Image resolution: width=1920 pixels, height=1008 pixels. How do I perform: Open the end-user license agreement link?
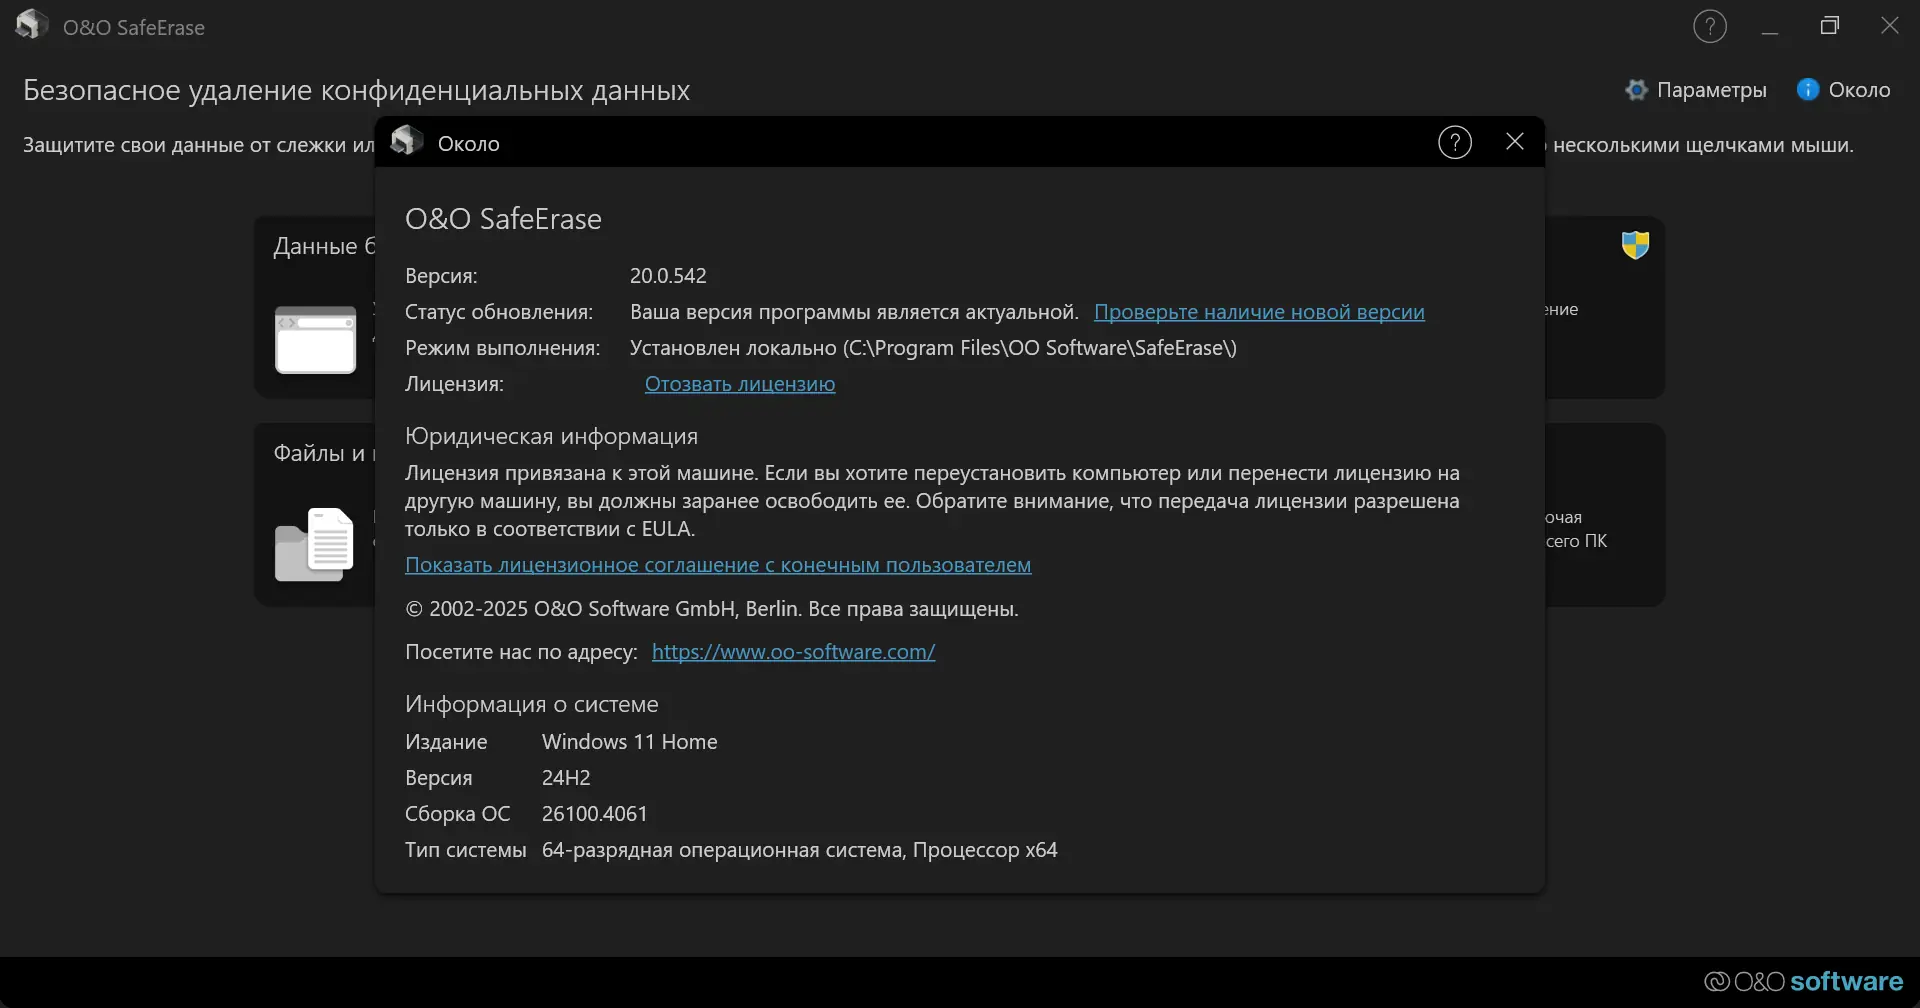pos(717,565)
